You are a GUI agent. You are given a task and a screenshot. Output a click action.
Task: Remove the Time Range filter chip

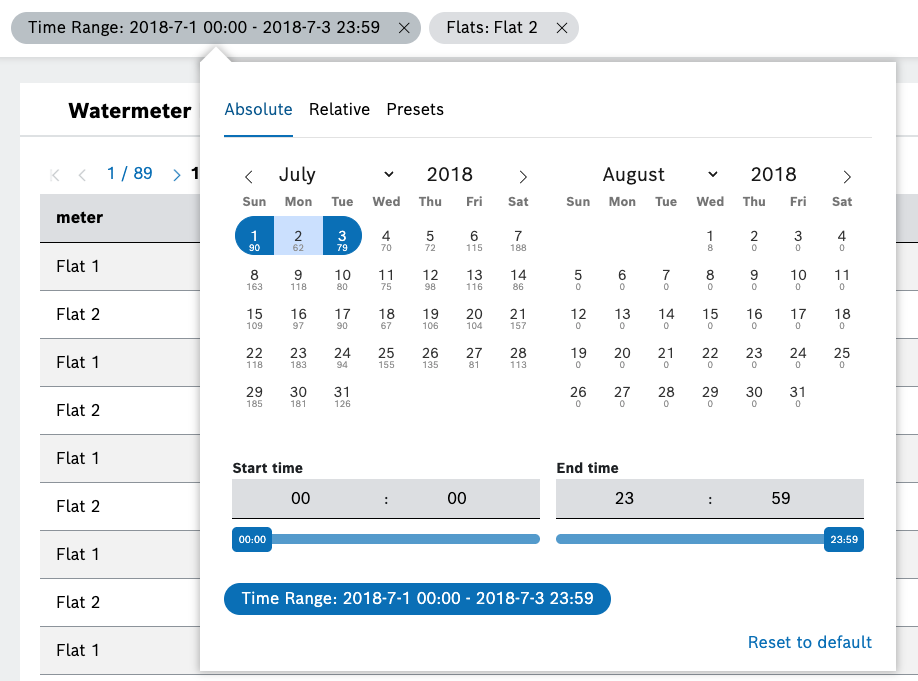(x=404, y=28)
